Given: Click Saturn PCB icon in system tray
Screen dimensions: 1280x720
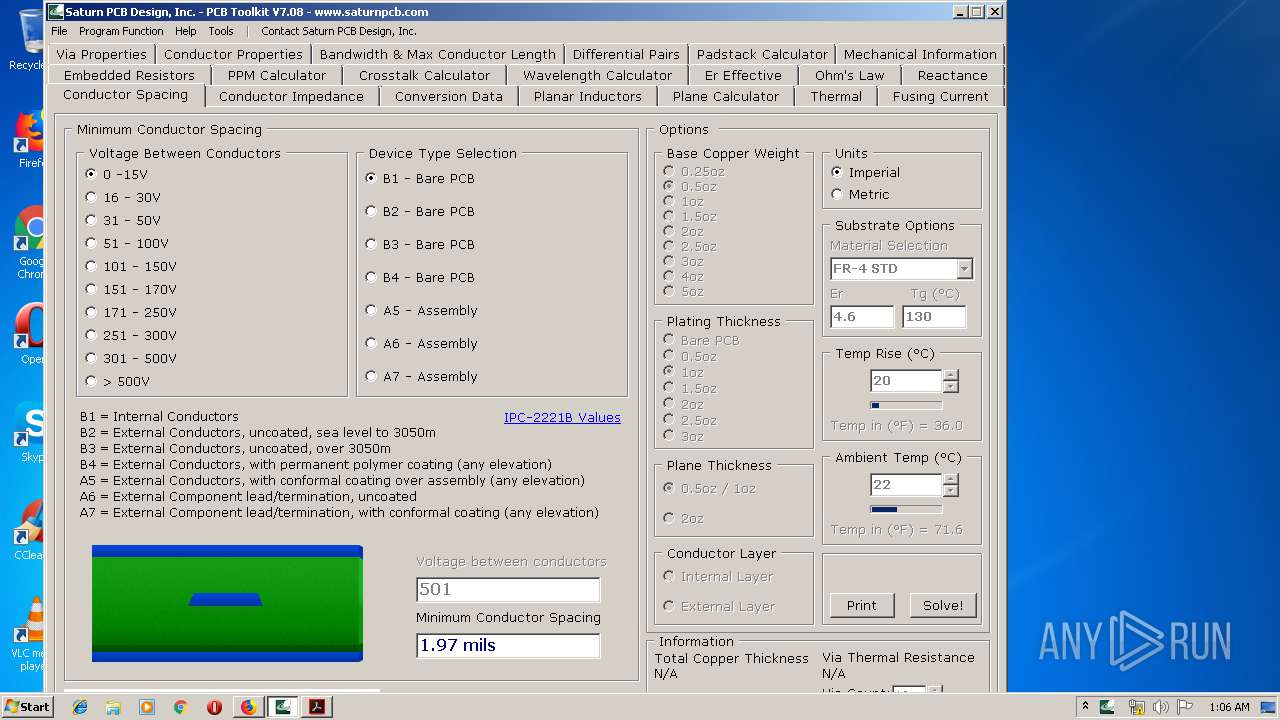Looking at the screenshot, I should point(1108,707).
